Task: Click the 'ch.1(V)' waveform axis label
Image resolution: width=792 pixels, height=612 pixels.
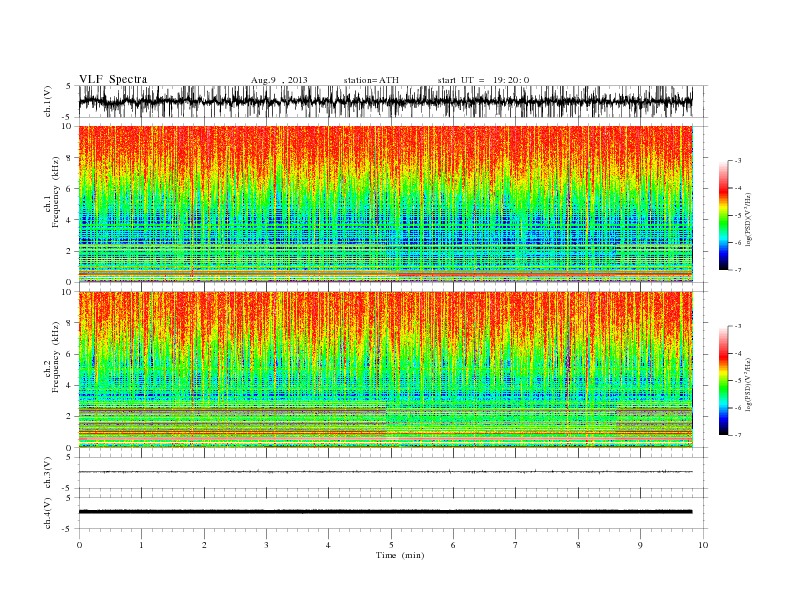Action: [x=48, y=101]
